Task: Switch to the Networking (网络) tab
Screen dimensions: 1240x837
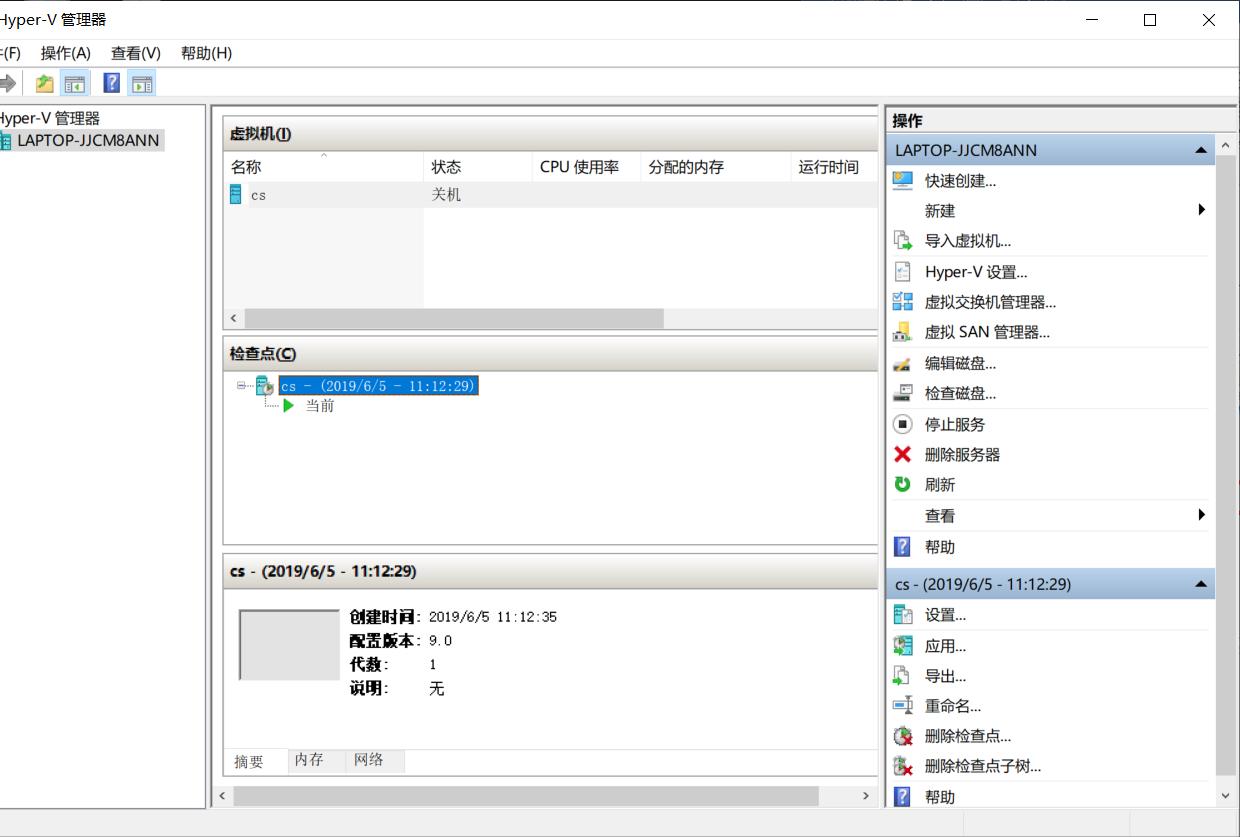Action: click(369, 760)
